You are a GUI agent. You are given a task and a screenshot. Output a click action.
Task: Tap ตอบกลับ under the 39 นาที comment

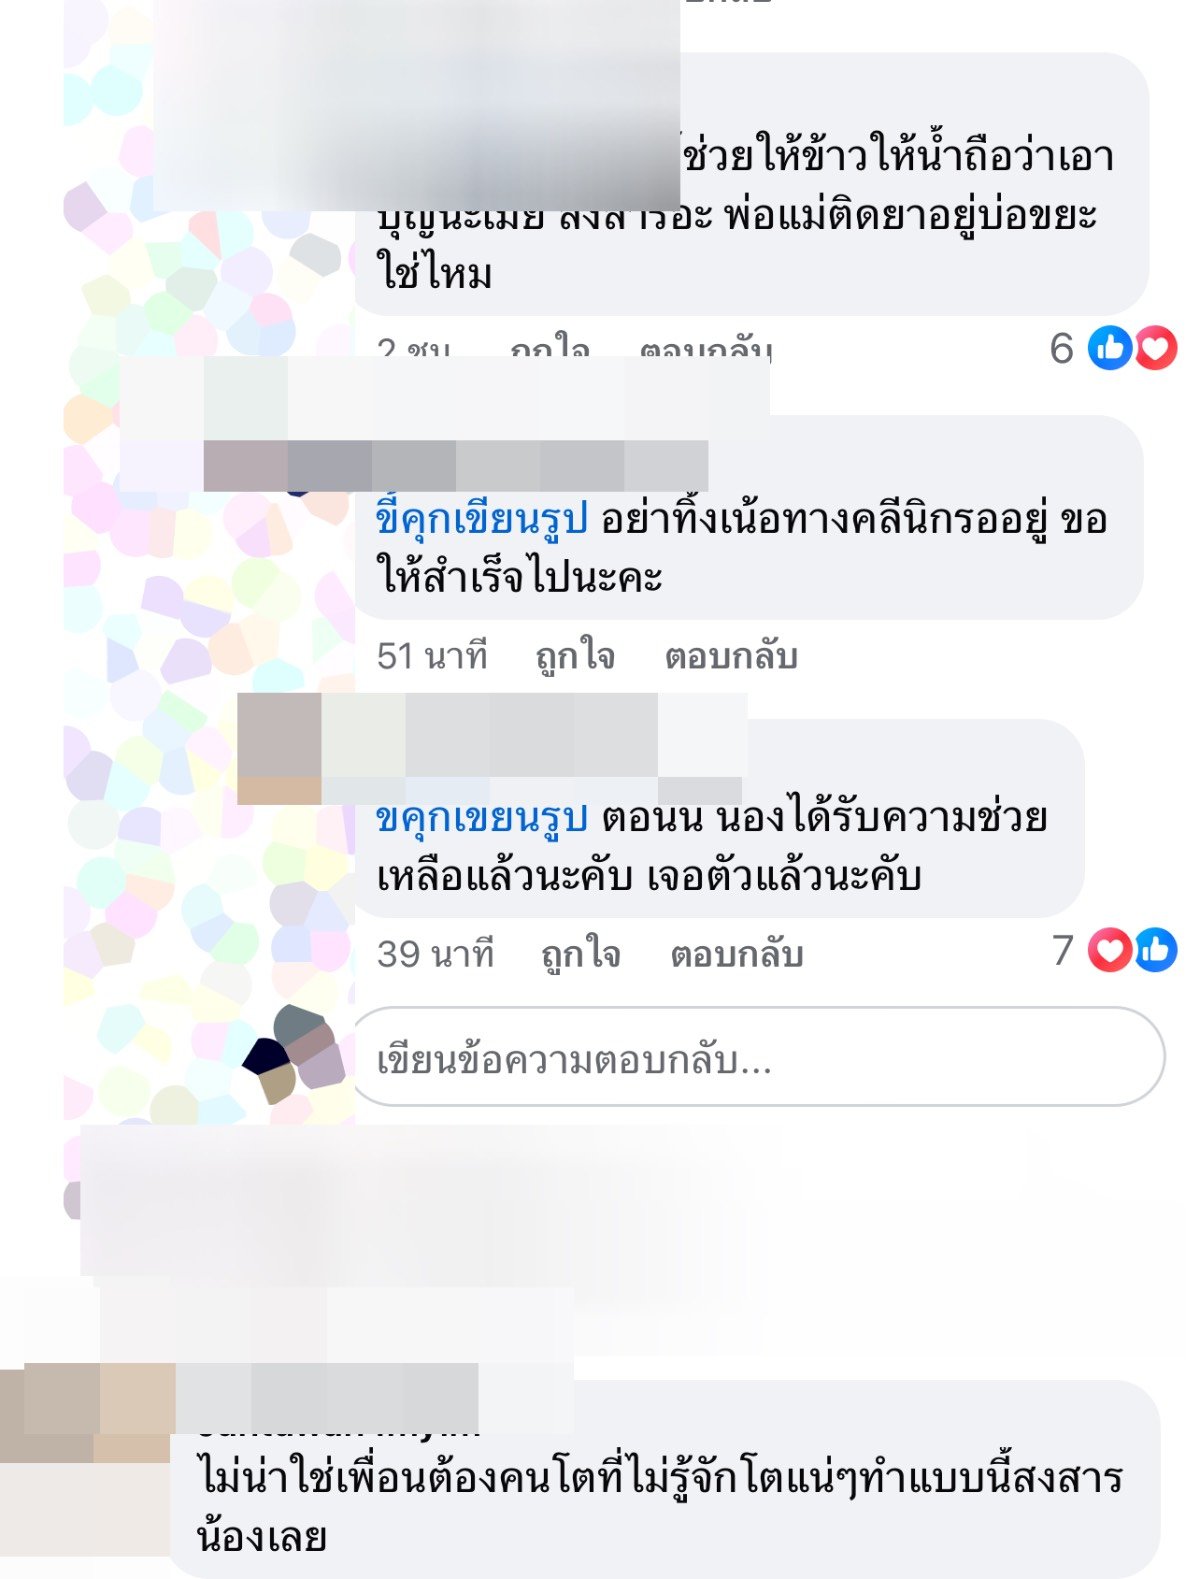tap(737, 954)
